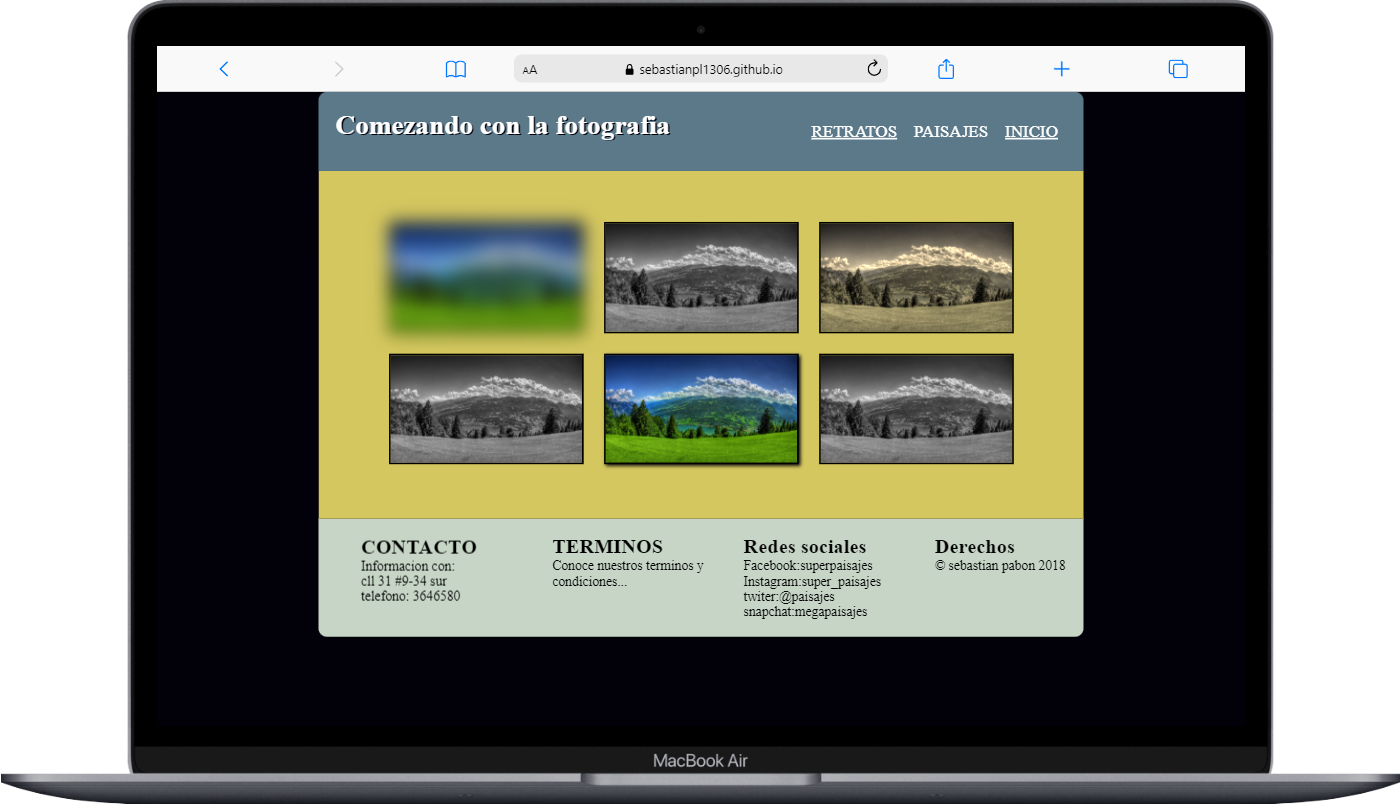Navigate to the INICIO link

tap(1031, 132)
